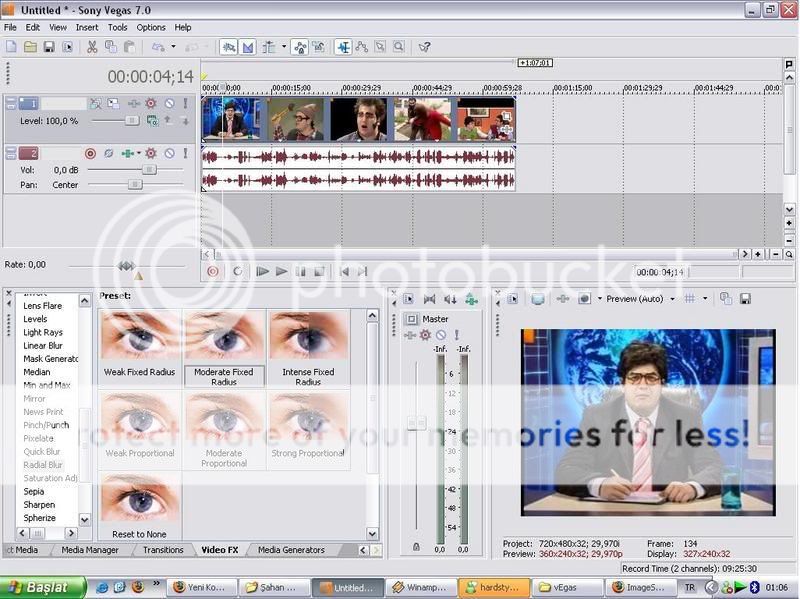
Task: Click Dim Output speaker icon in mixer
Action: click(450, 300)
